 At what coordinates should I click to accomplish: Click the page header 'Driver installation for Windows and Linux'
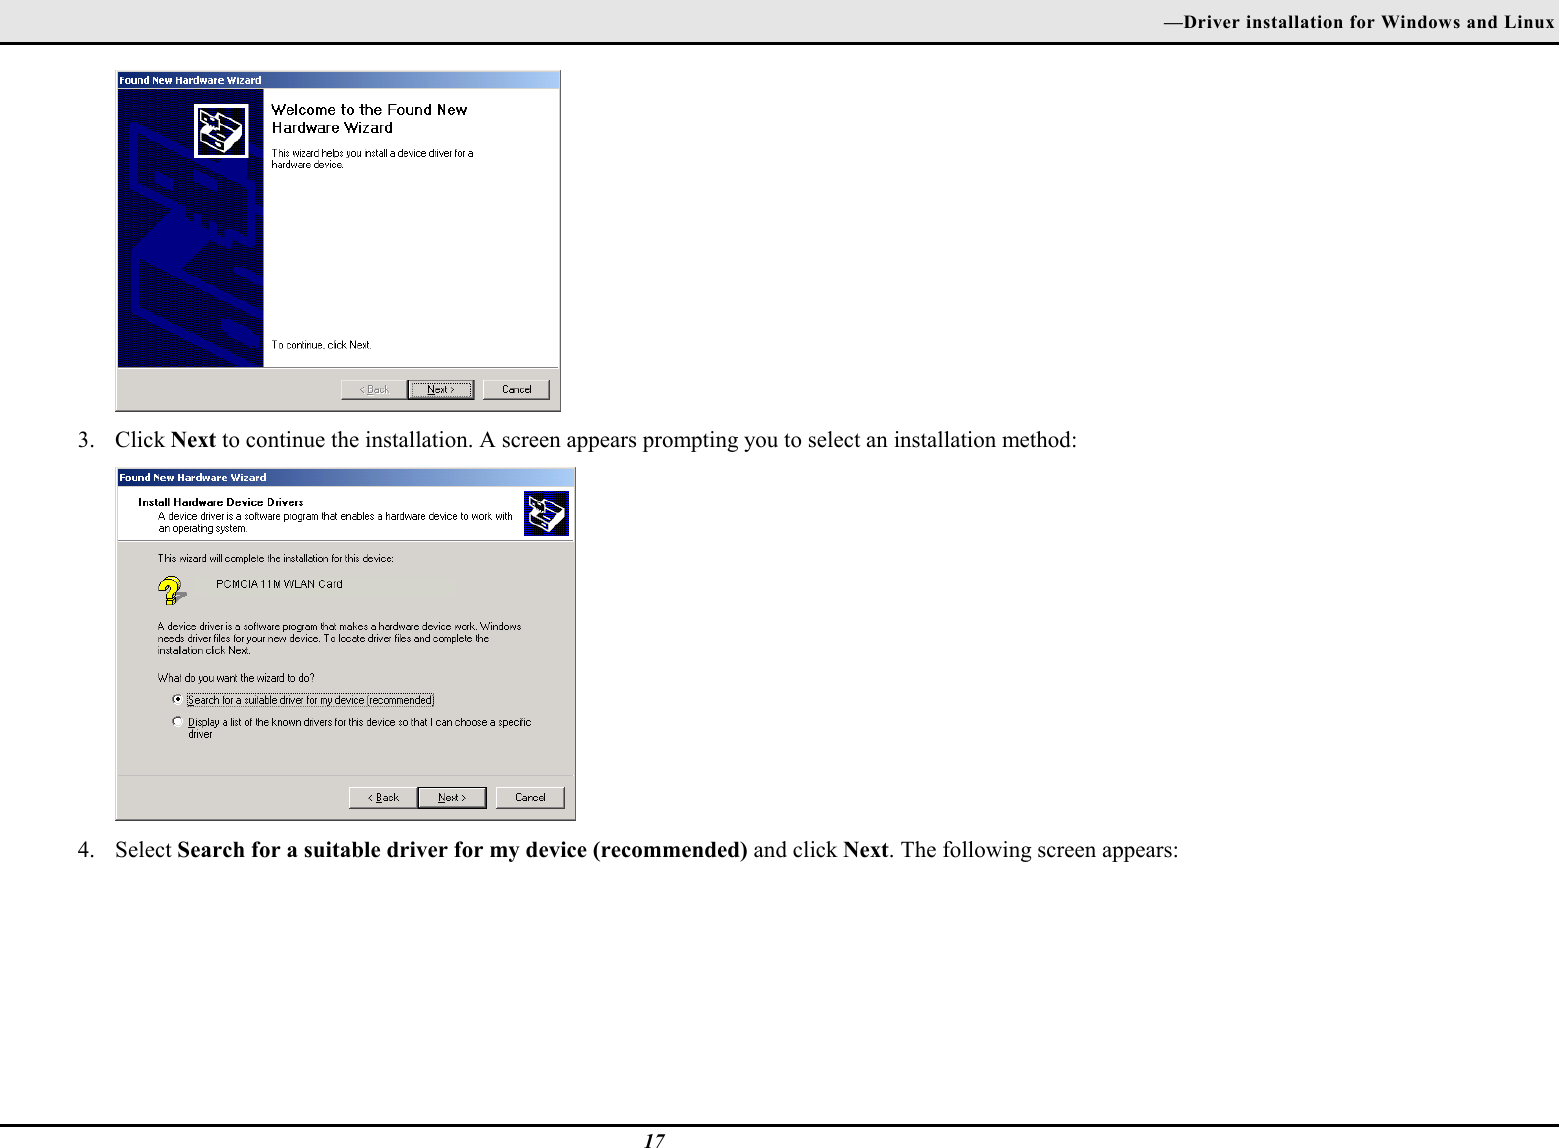click(1359, 22)
